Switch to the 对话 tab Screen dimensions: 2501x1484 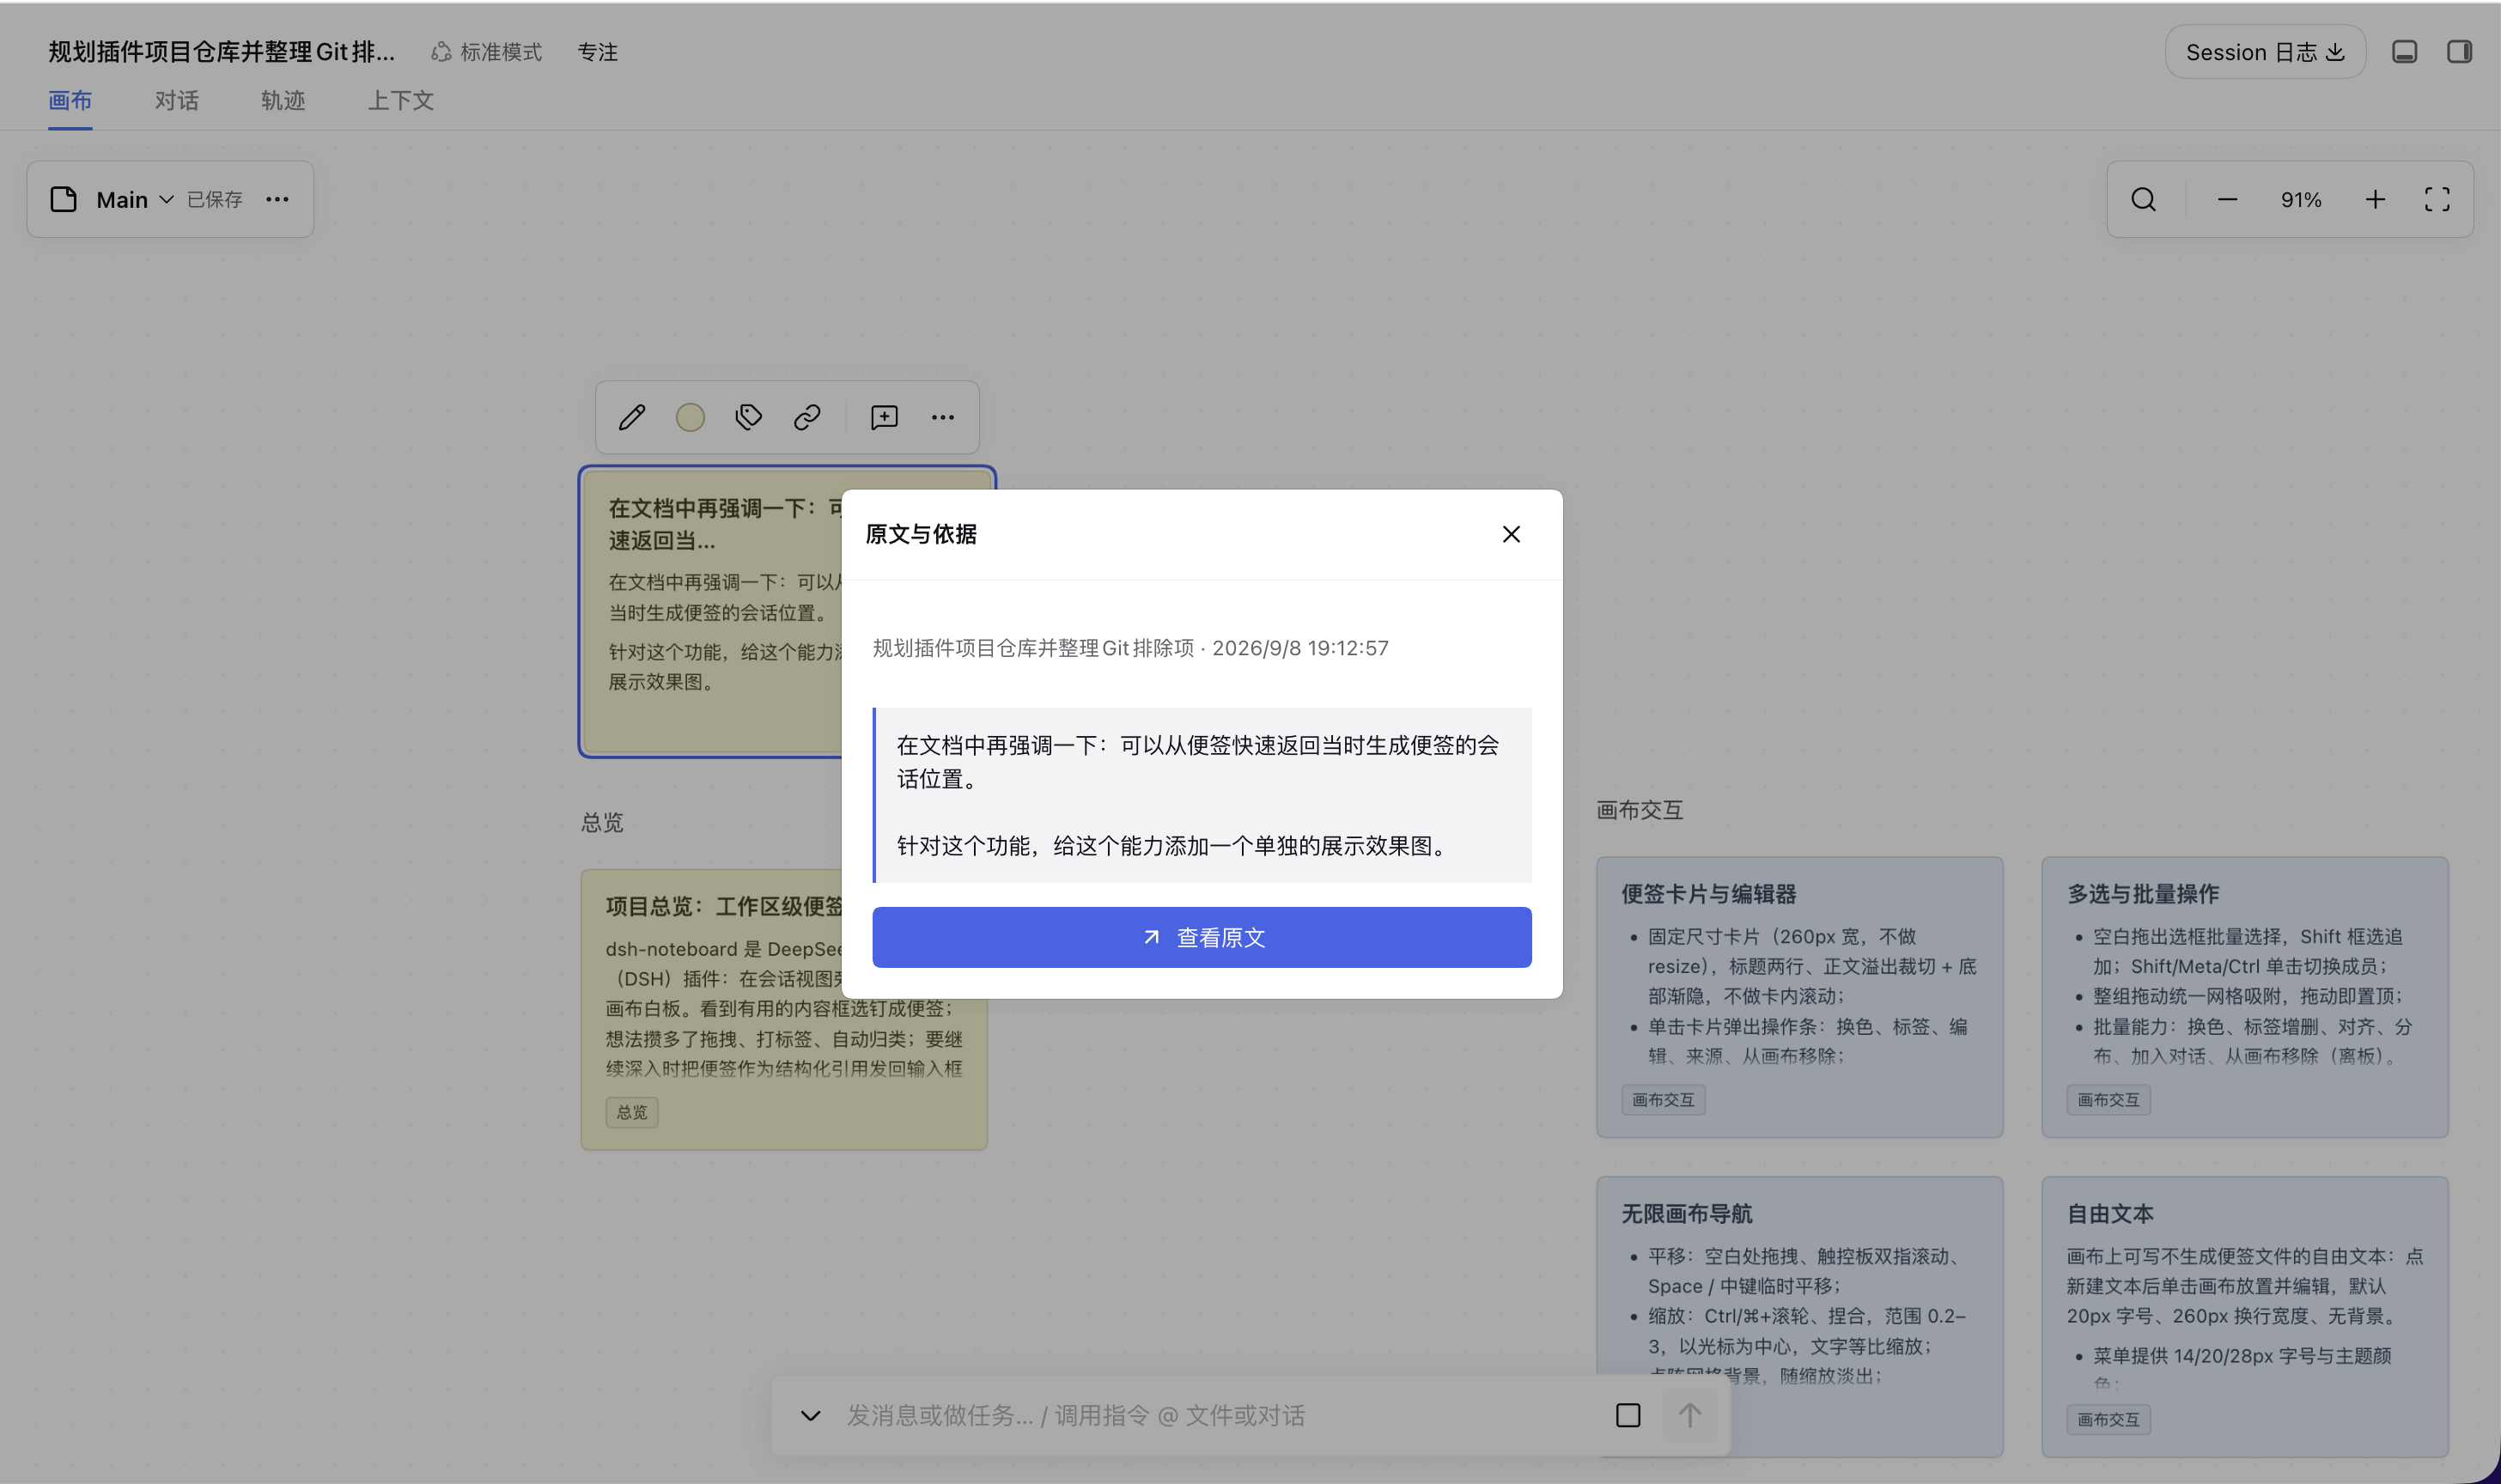coord(177,100)
